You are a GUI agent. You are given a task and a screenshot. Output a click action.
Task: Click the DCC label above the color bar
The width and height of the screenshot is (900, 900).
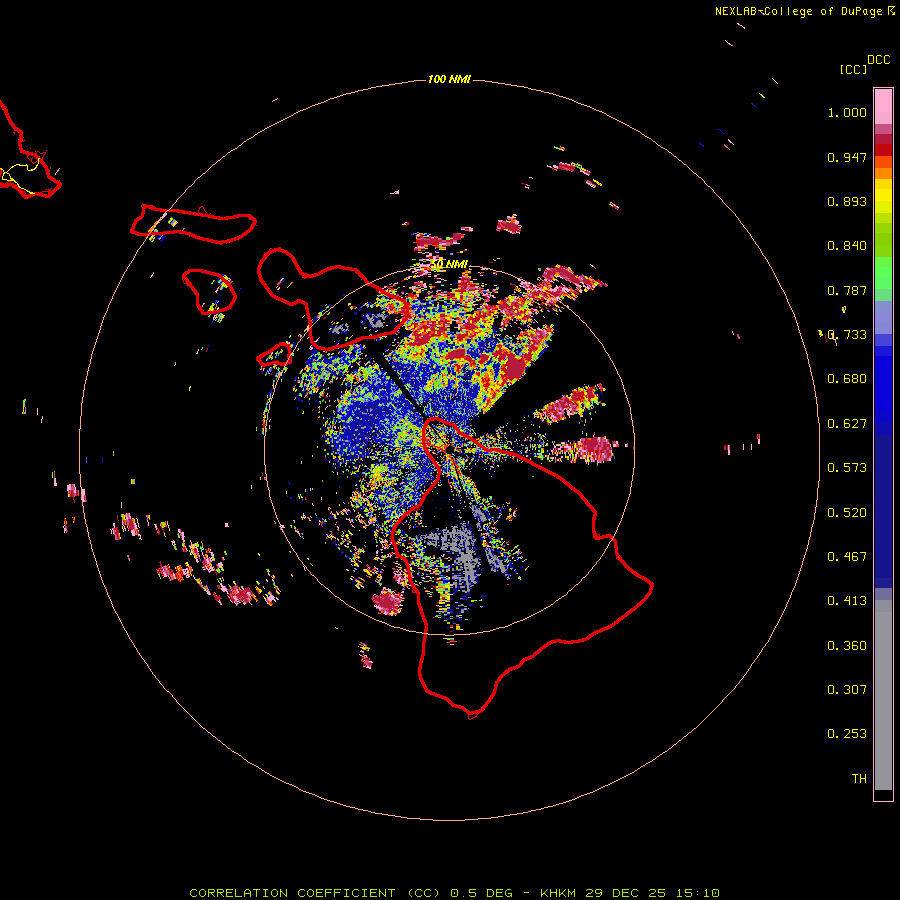[879, 60]
